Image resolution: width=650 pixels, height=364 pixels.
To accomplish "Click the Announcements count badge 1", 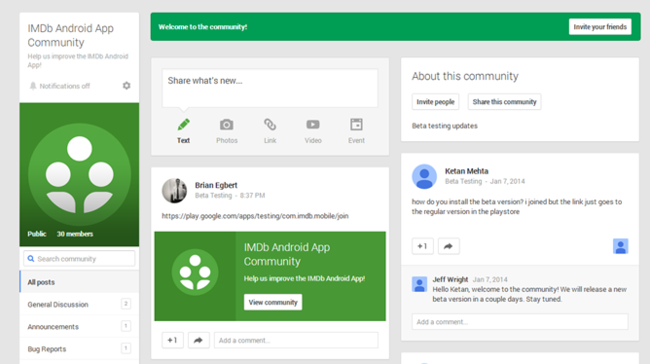I will tap(126, 326).
